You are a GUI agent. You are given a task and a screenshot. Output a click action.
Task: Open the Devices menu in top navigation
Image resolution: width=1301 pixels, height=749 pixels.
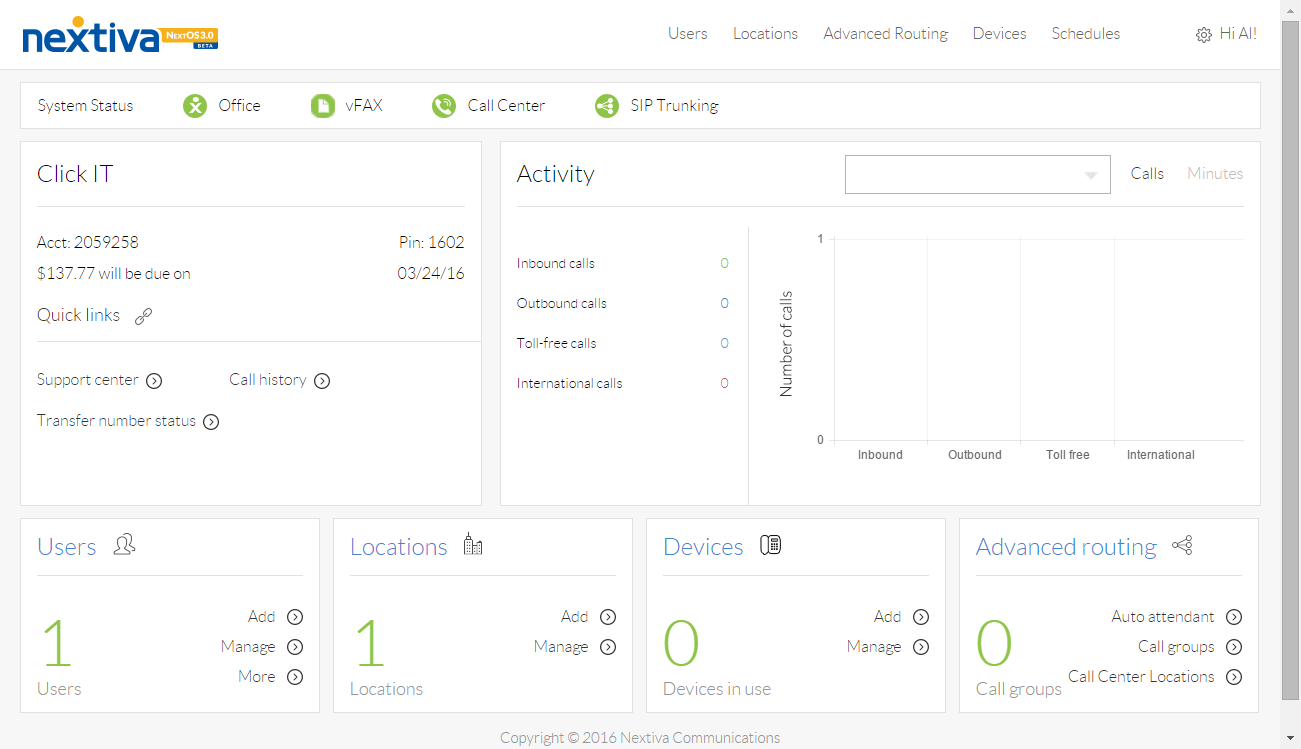coord(1000,34)
